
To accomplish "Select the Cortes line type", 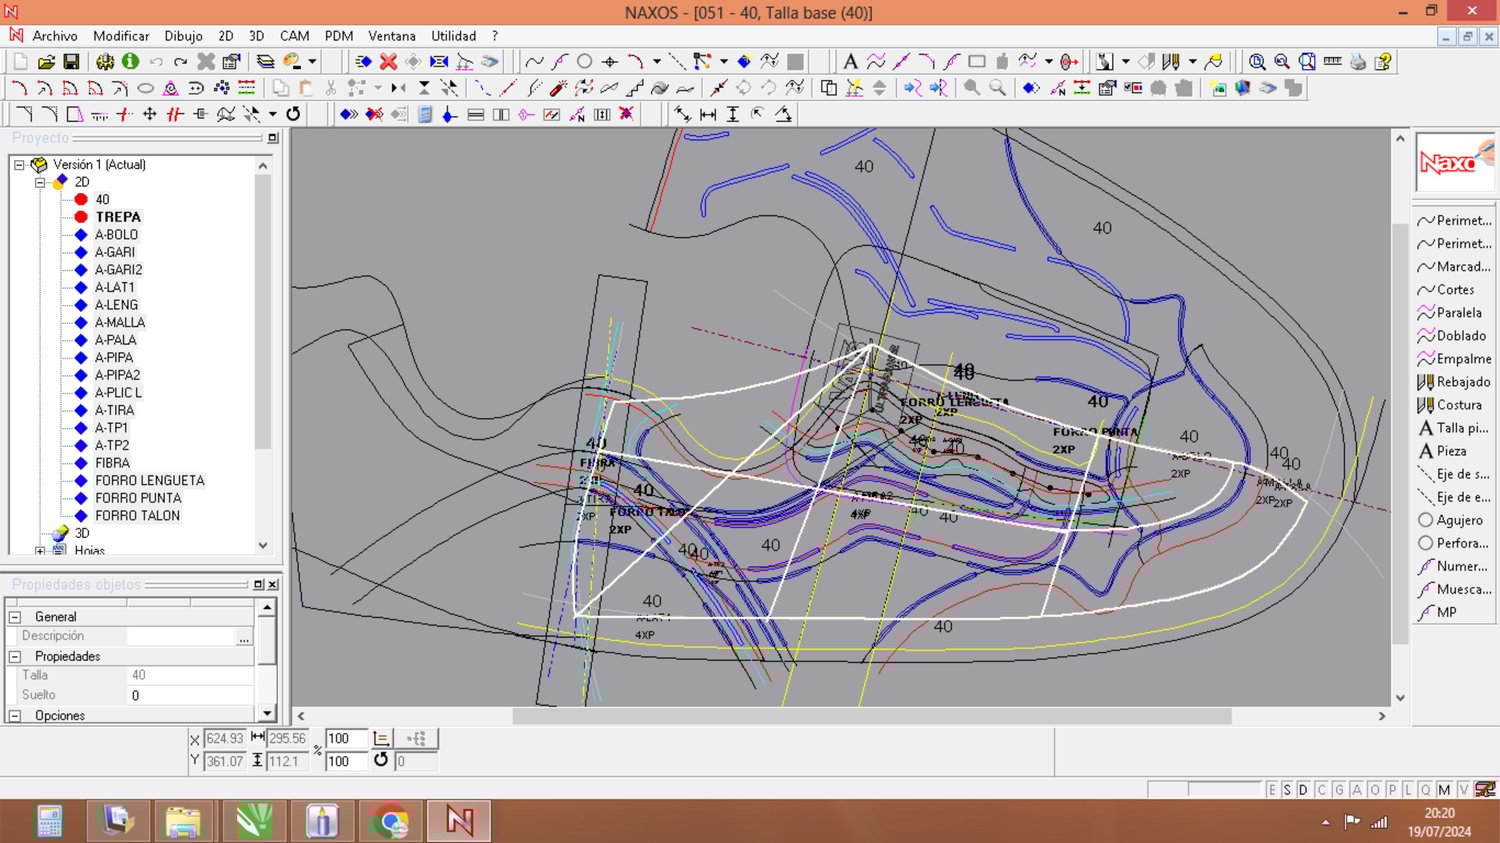I will 1446,290.
